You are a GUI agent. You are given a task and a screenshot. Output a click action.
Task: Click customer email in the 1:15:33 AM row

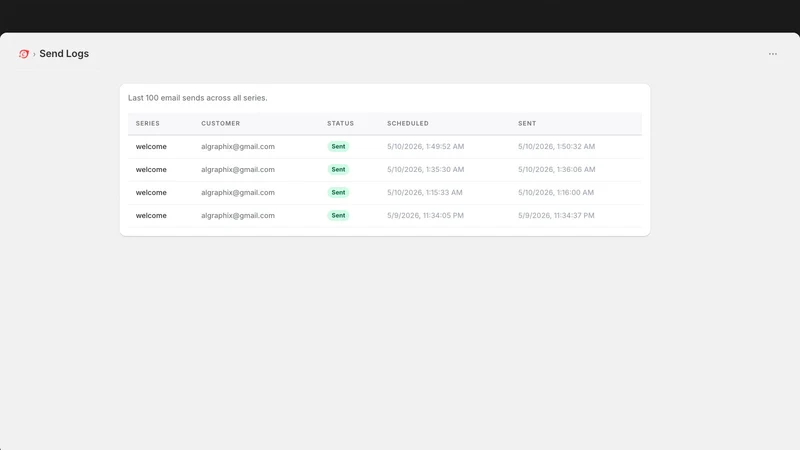(238, 192)
